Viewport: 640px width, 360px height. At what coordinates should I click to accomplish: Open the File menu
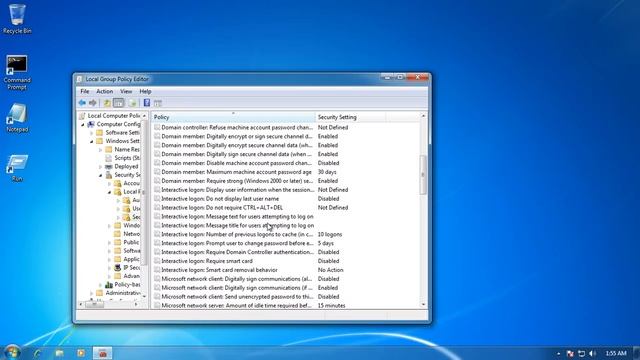coord(84,91)
